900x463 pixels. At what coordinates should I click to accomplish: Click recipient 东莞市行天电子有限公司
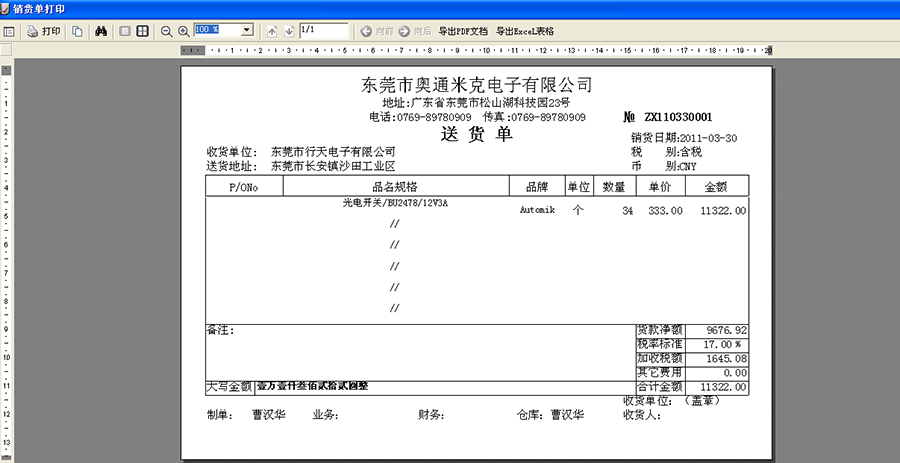click(x=333, y=152)
